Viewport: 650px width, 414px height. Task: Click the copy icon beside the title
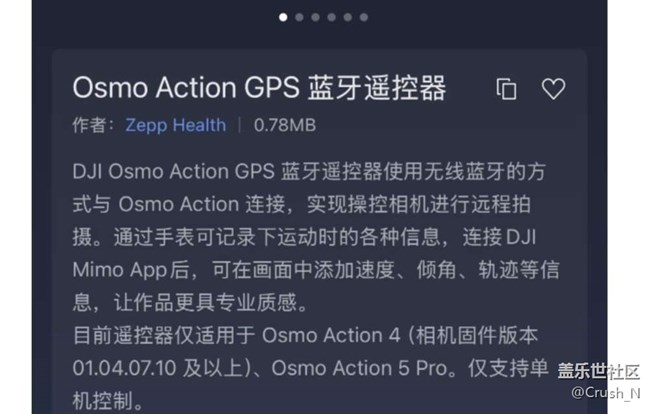click(507, 89)
